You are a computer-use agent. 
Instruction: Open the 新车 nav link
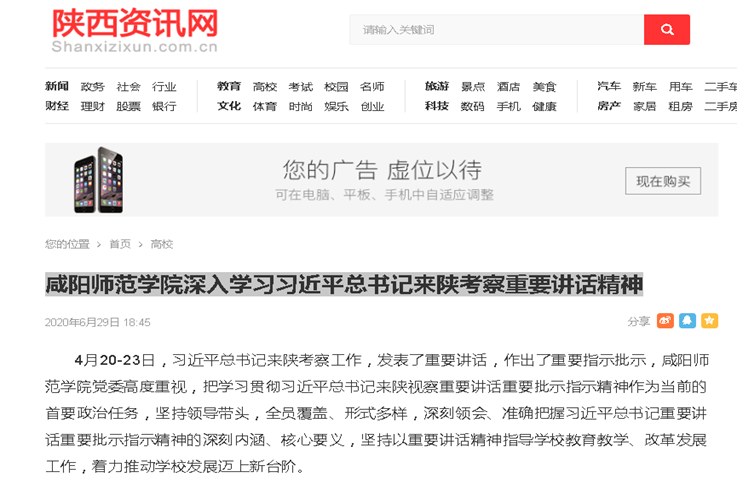point(644,86)
